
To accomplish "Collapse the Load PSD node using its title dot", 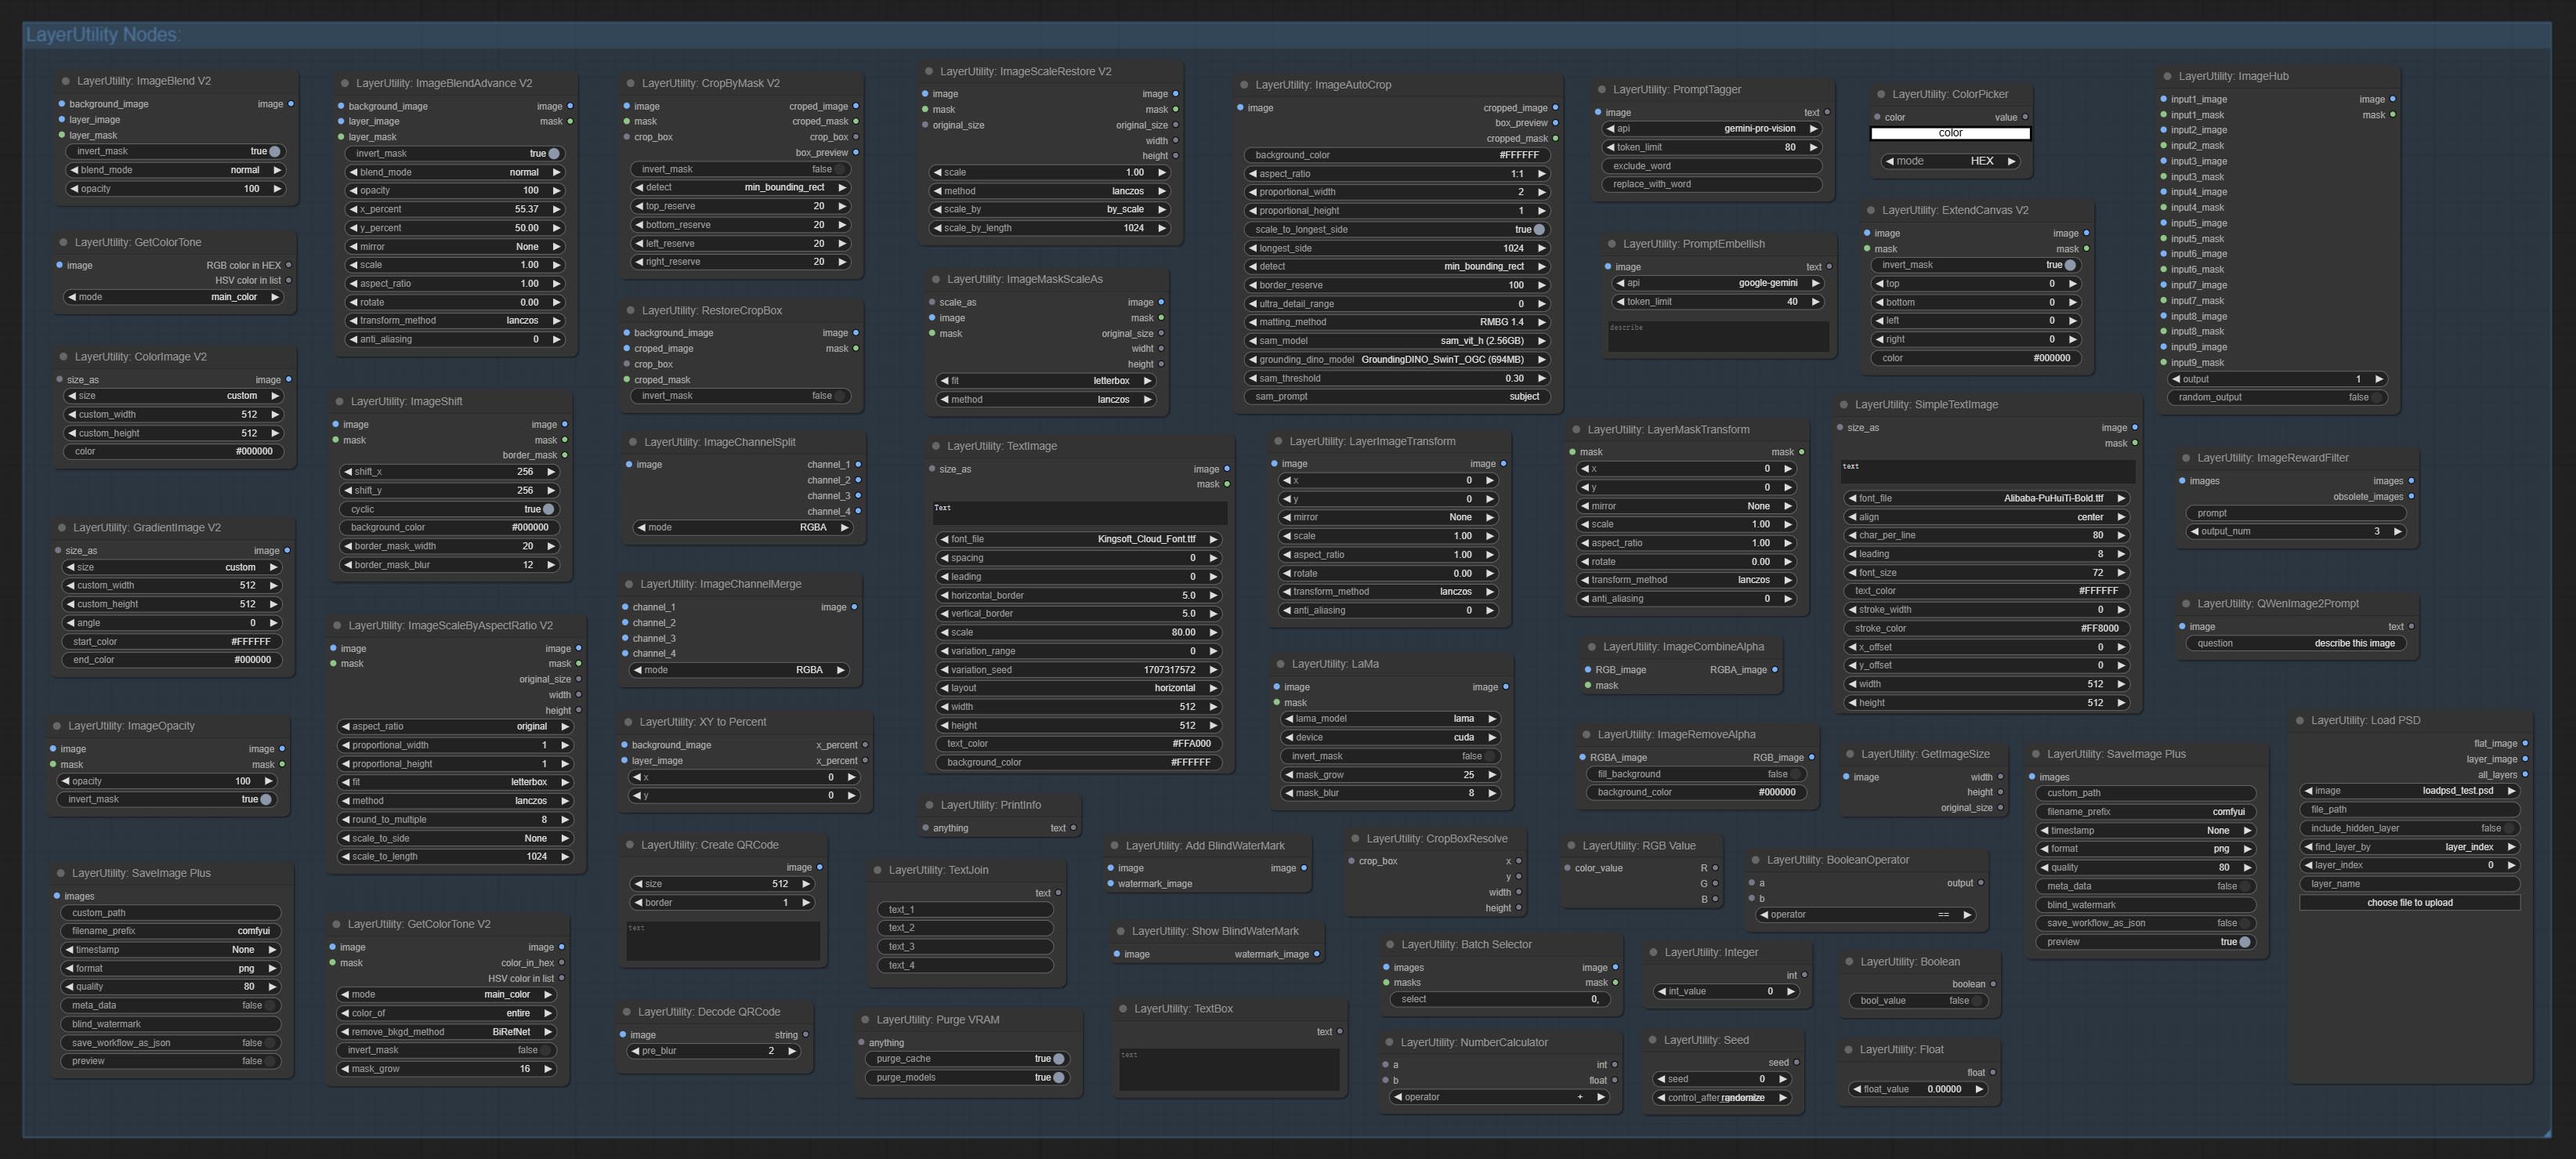I will [2300, 720].
